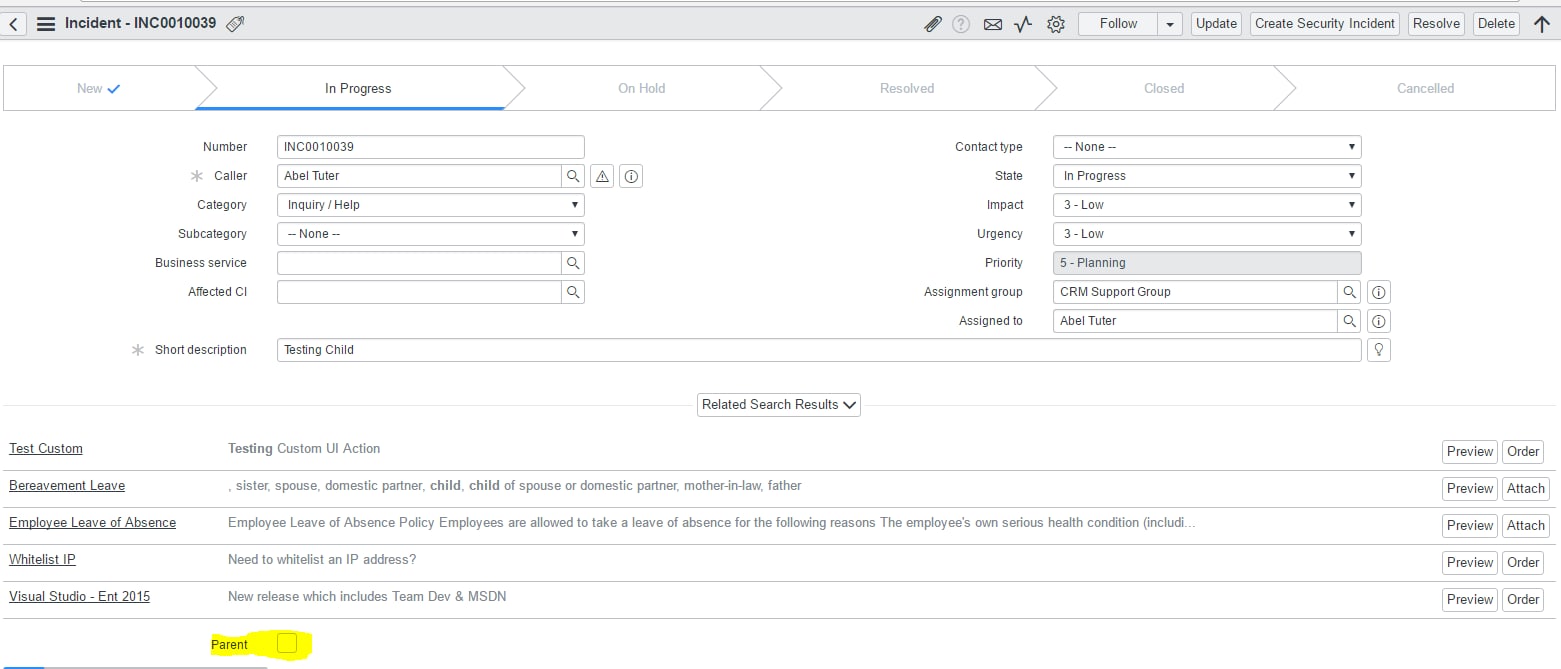Open the Urgency dropdown
This screenshot has height=669, width=1561.
click(x=1207, y=234)
